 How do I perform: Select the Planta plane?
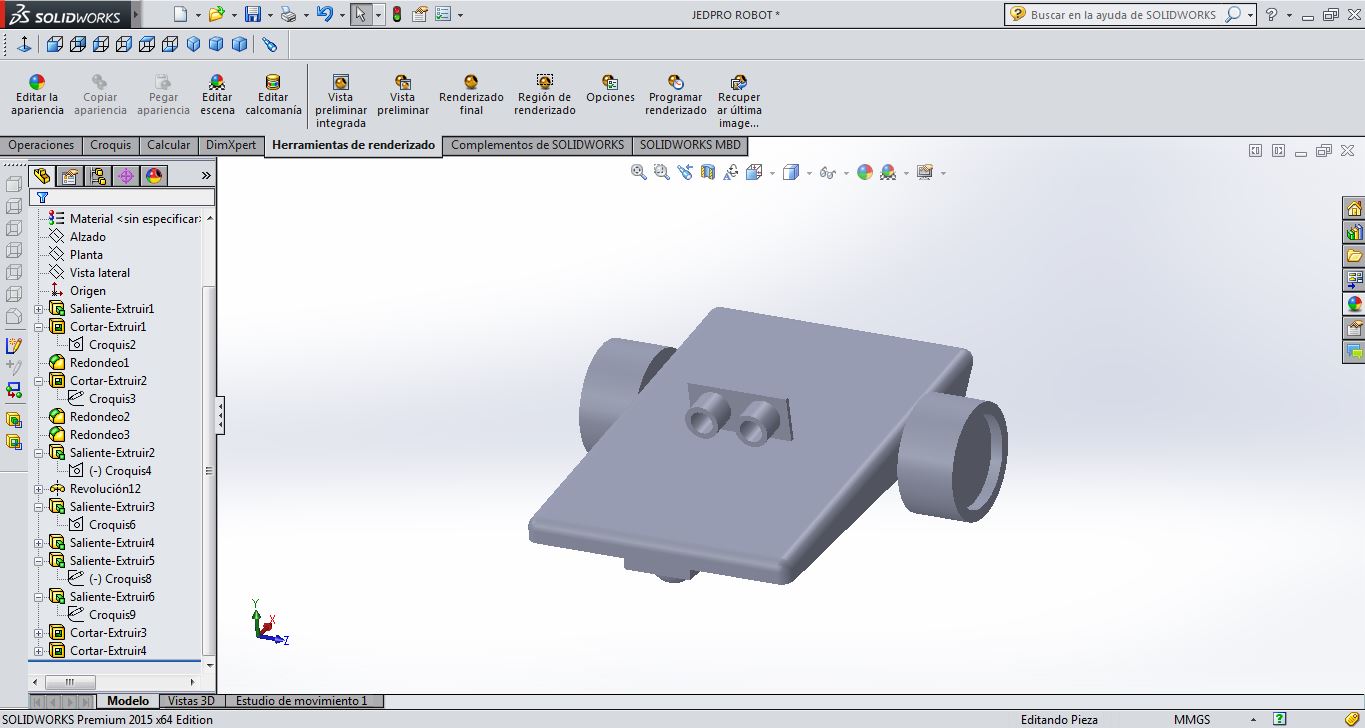click(76, 255)
